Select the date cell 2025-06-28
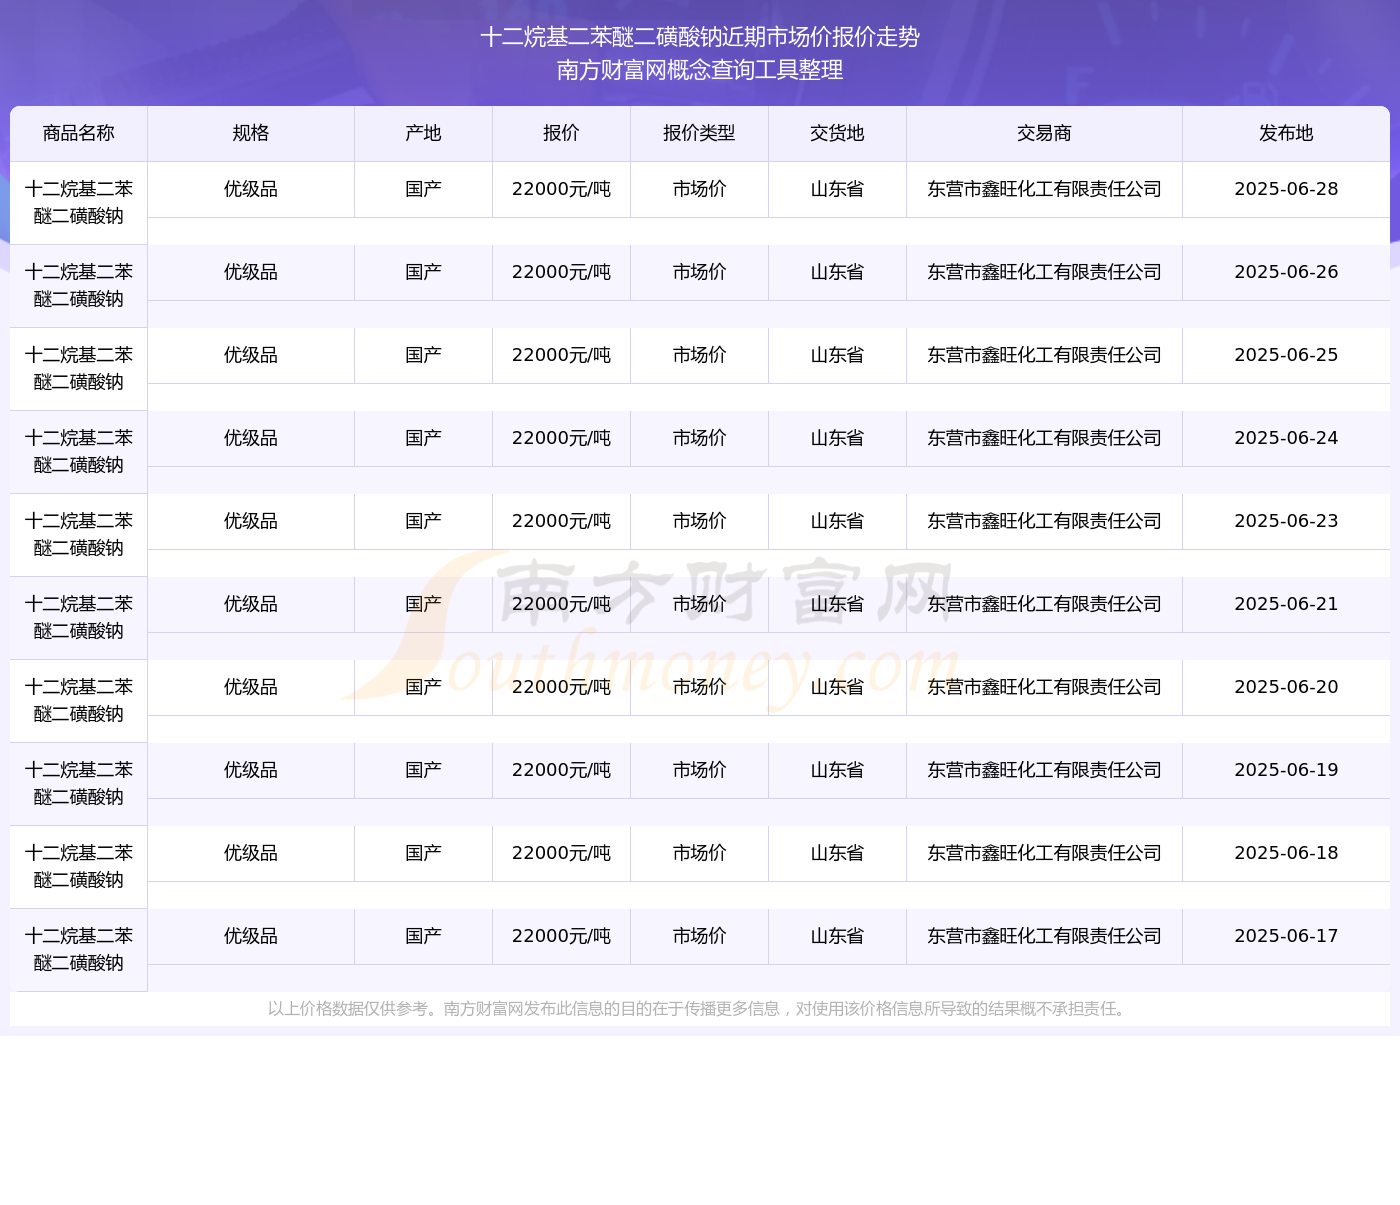 1286,189
